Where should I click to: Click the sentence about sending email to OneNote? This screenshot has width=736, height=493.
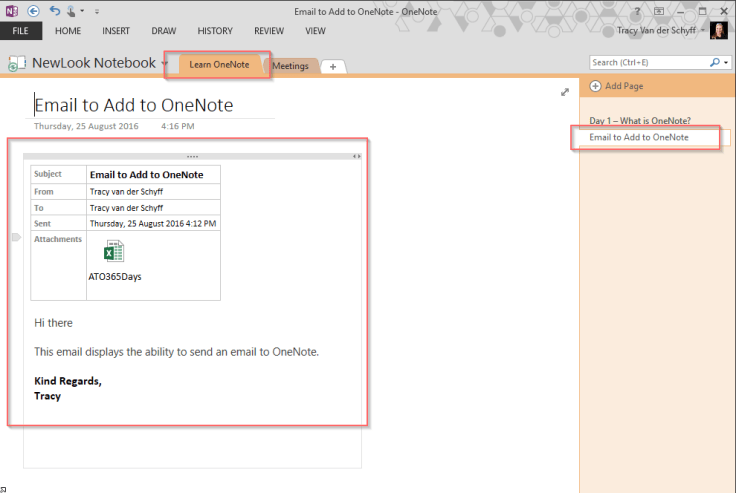pyautogui.click(x=176, y=352)
